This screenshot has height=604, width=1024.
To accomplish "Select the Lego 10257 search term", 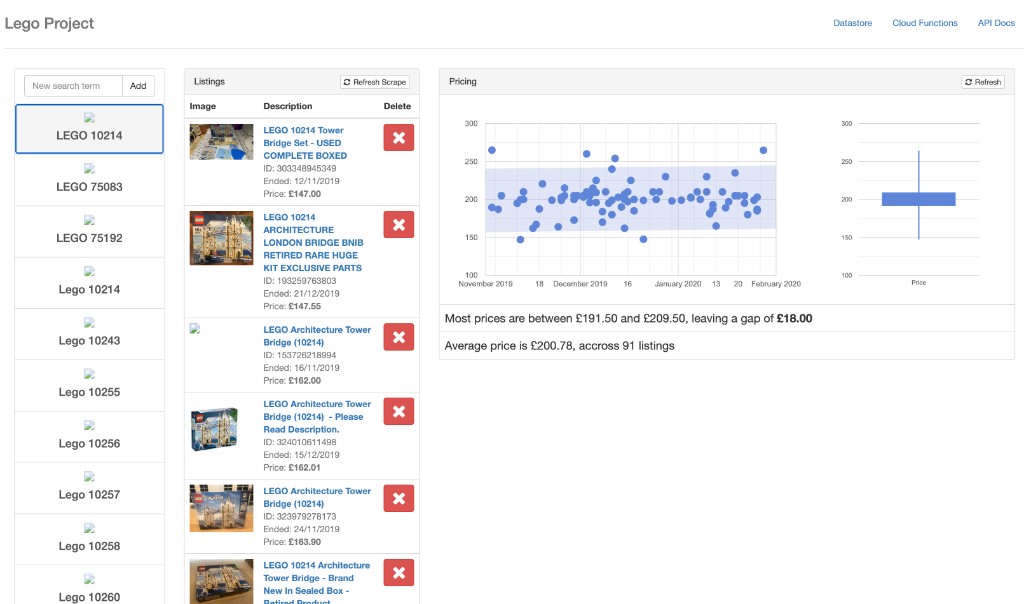I will [89, 488].
